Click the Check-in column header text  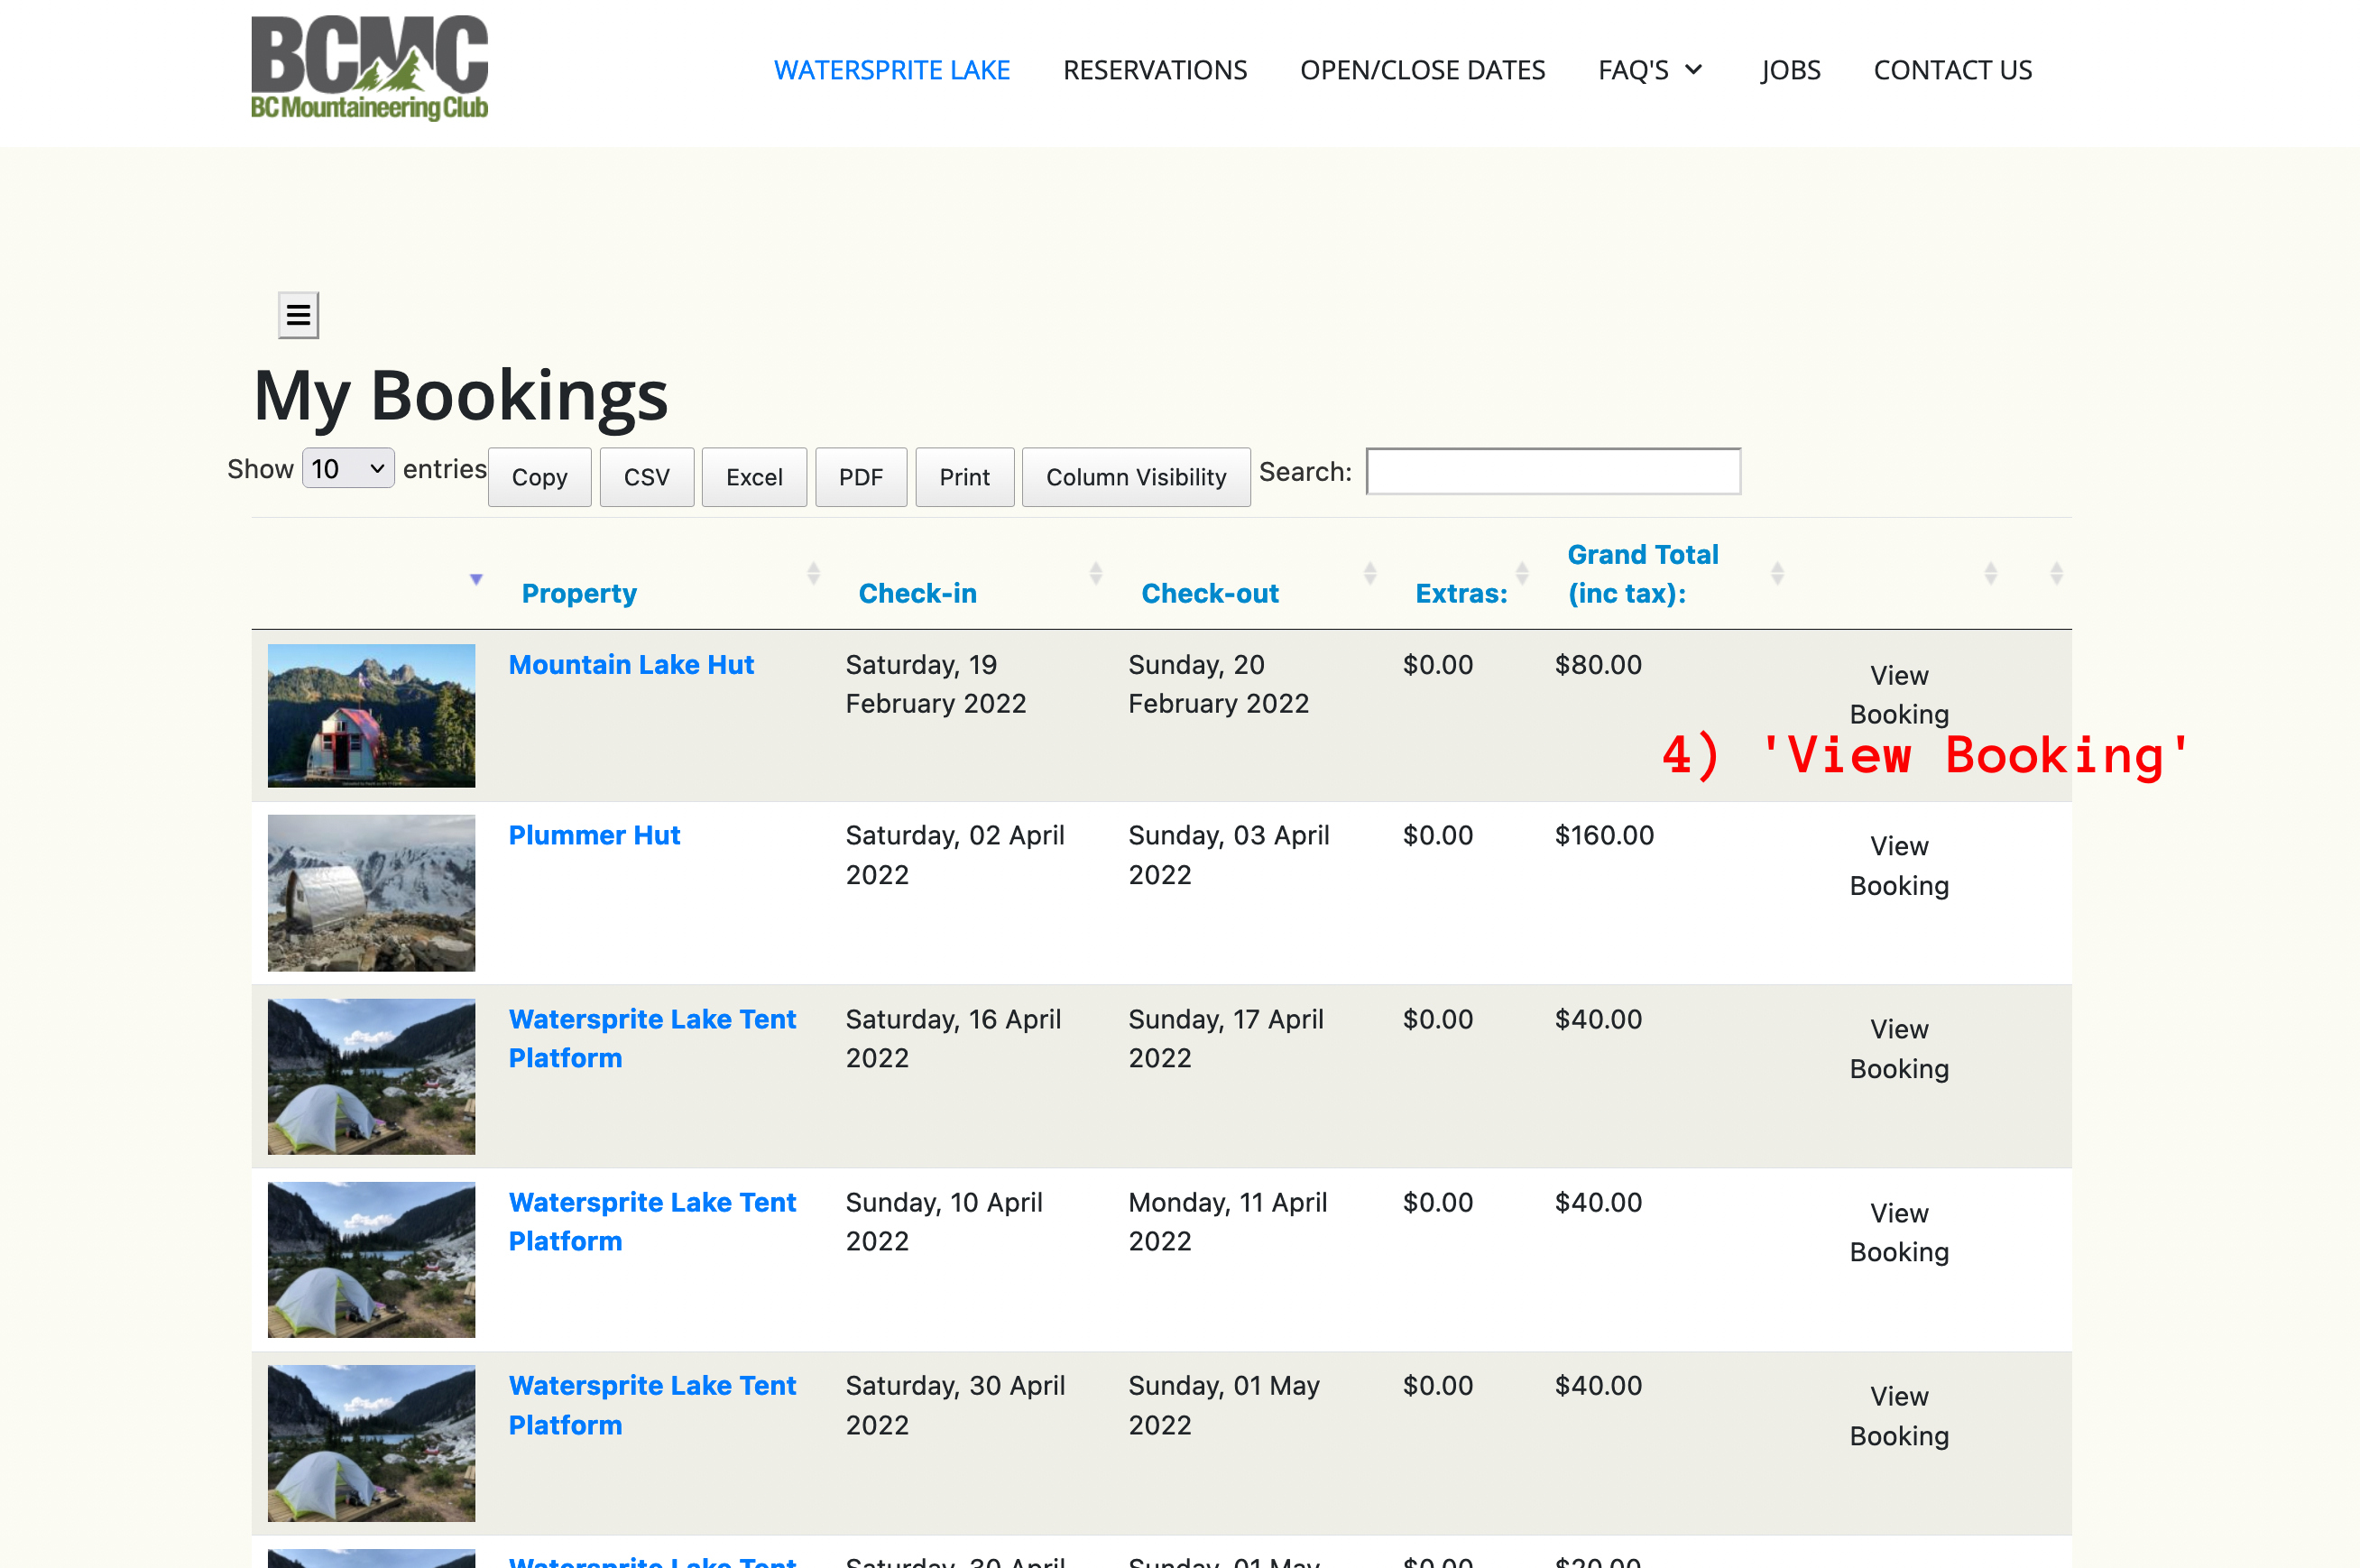tap(917, 593)
